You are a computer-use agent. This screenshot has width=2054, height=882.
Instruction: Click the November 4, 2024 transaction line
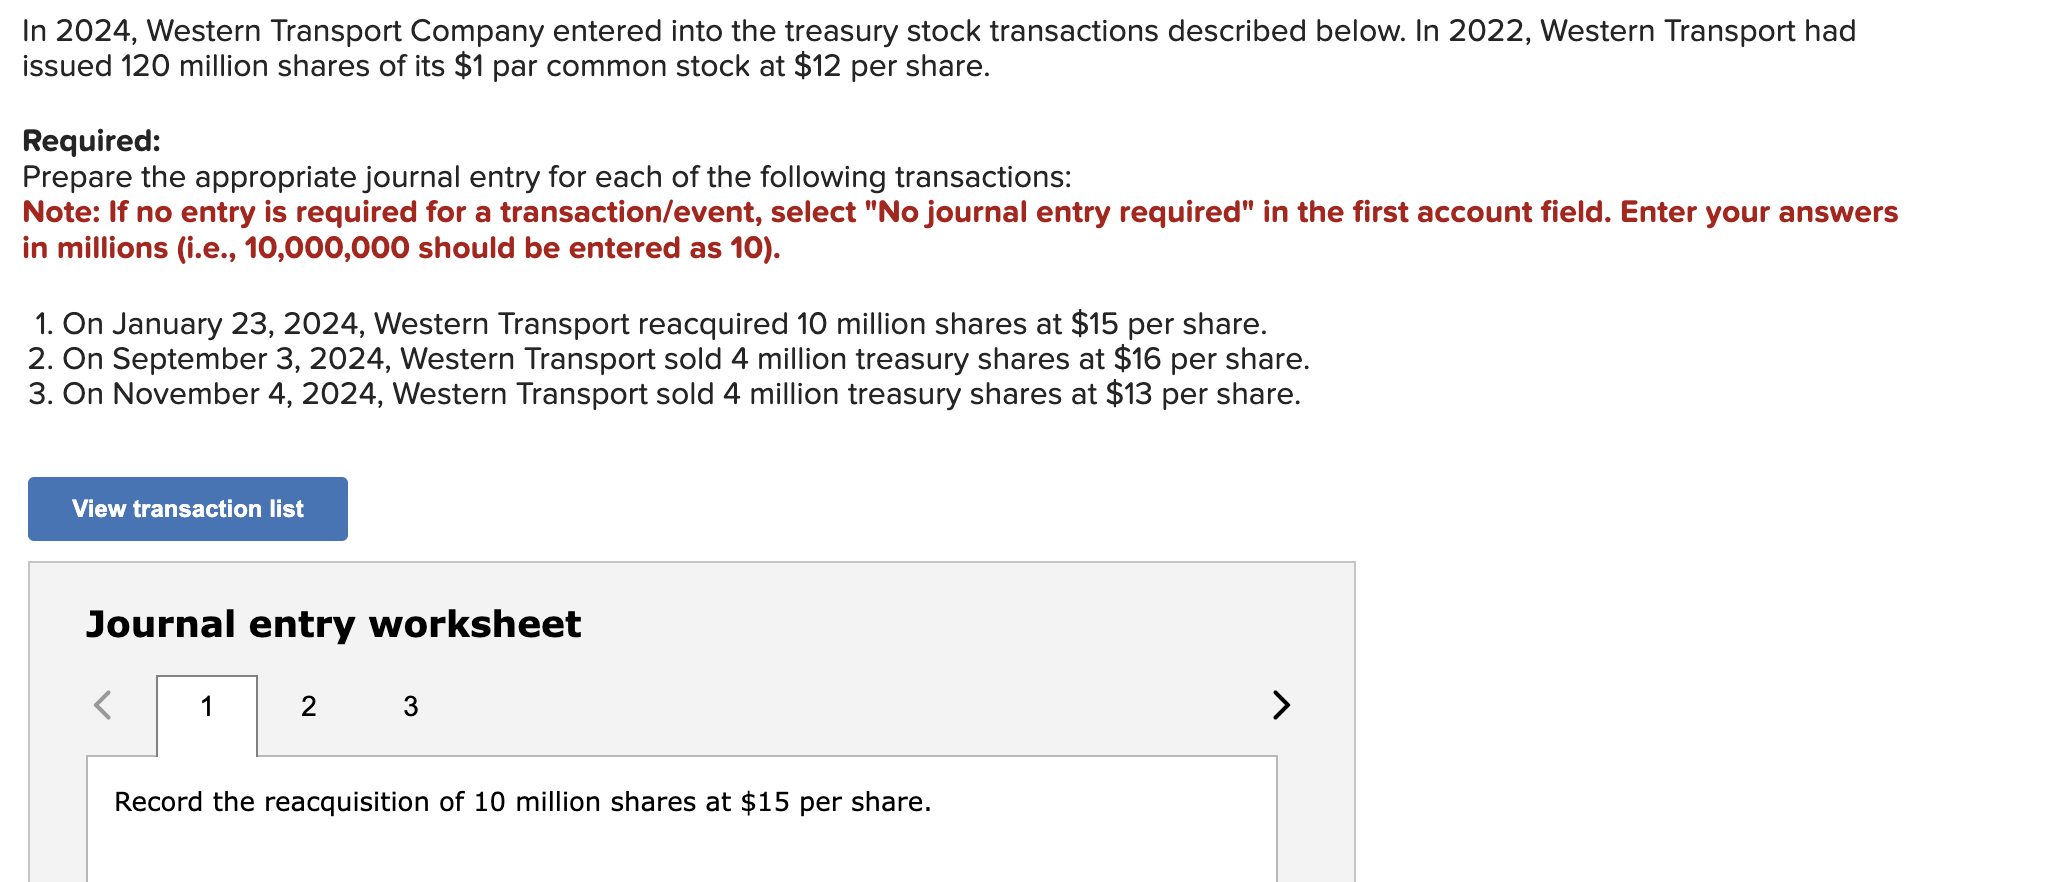click(664, 394)
